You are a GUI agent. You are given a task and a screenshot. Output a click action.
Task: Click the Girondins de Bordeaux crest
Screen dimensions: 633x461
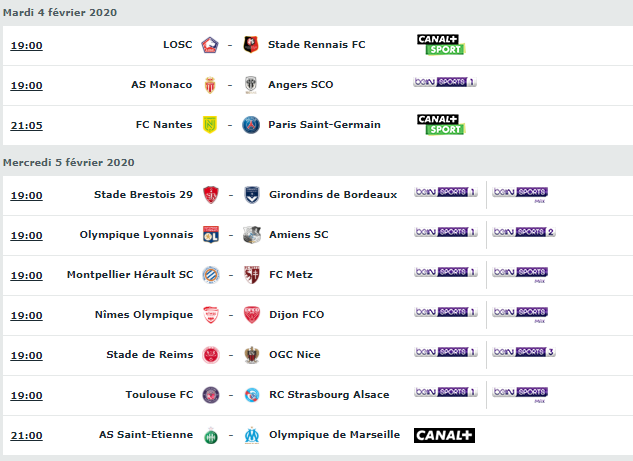tap(252, 195)
